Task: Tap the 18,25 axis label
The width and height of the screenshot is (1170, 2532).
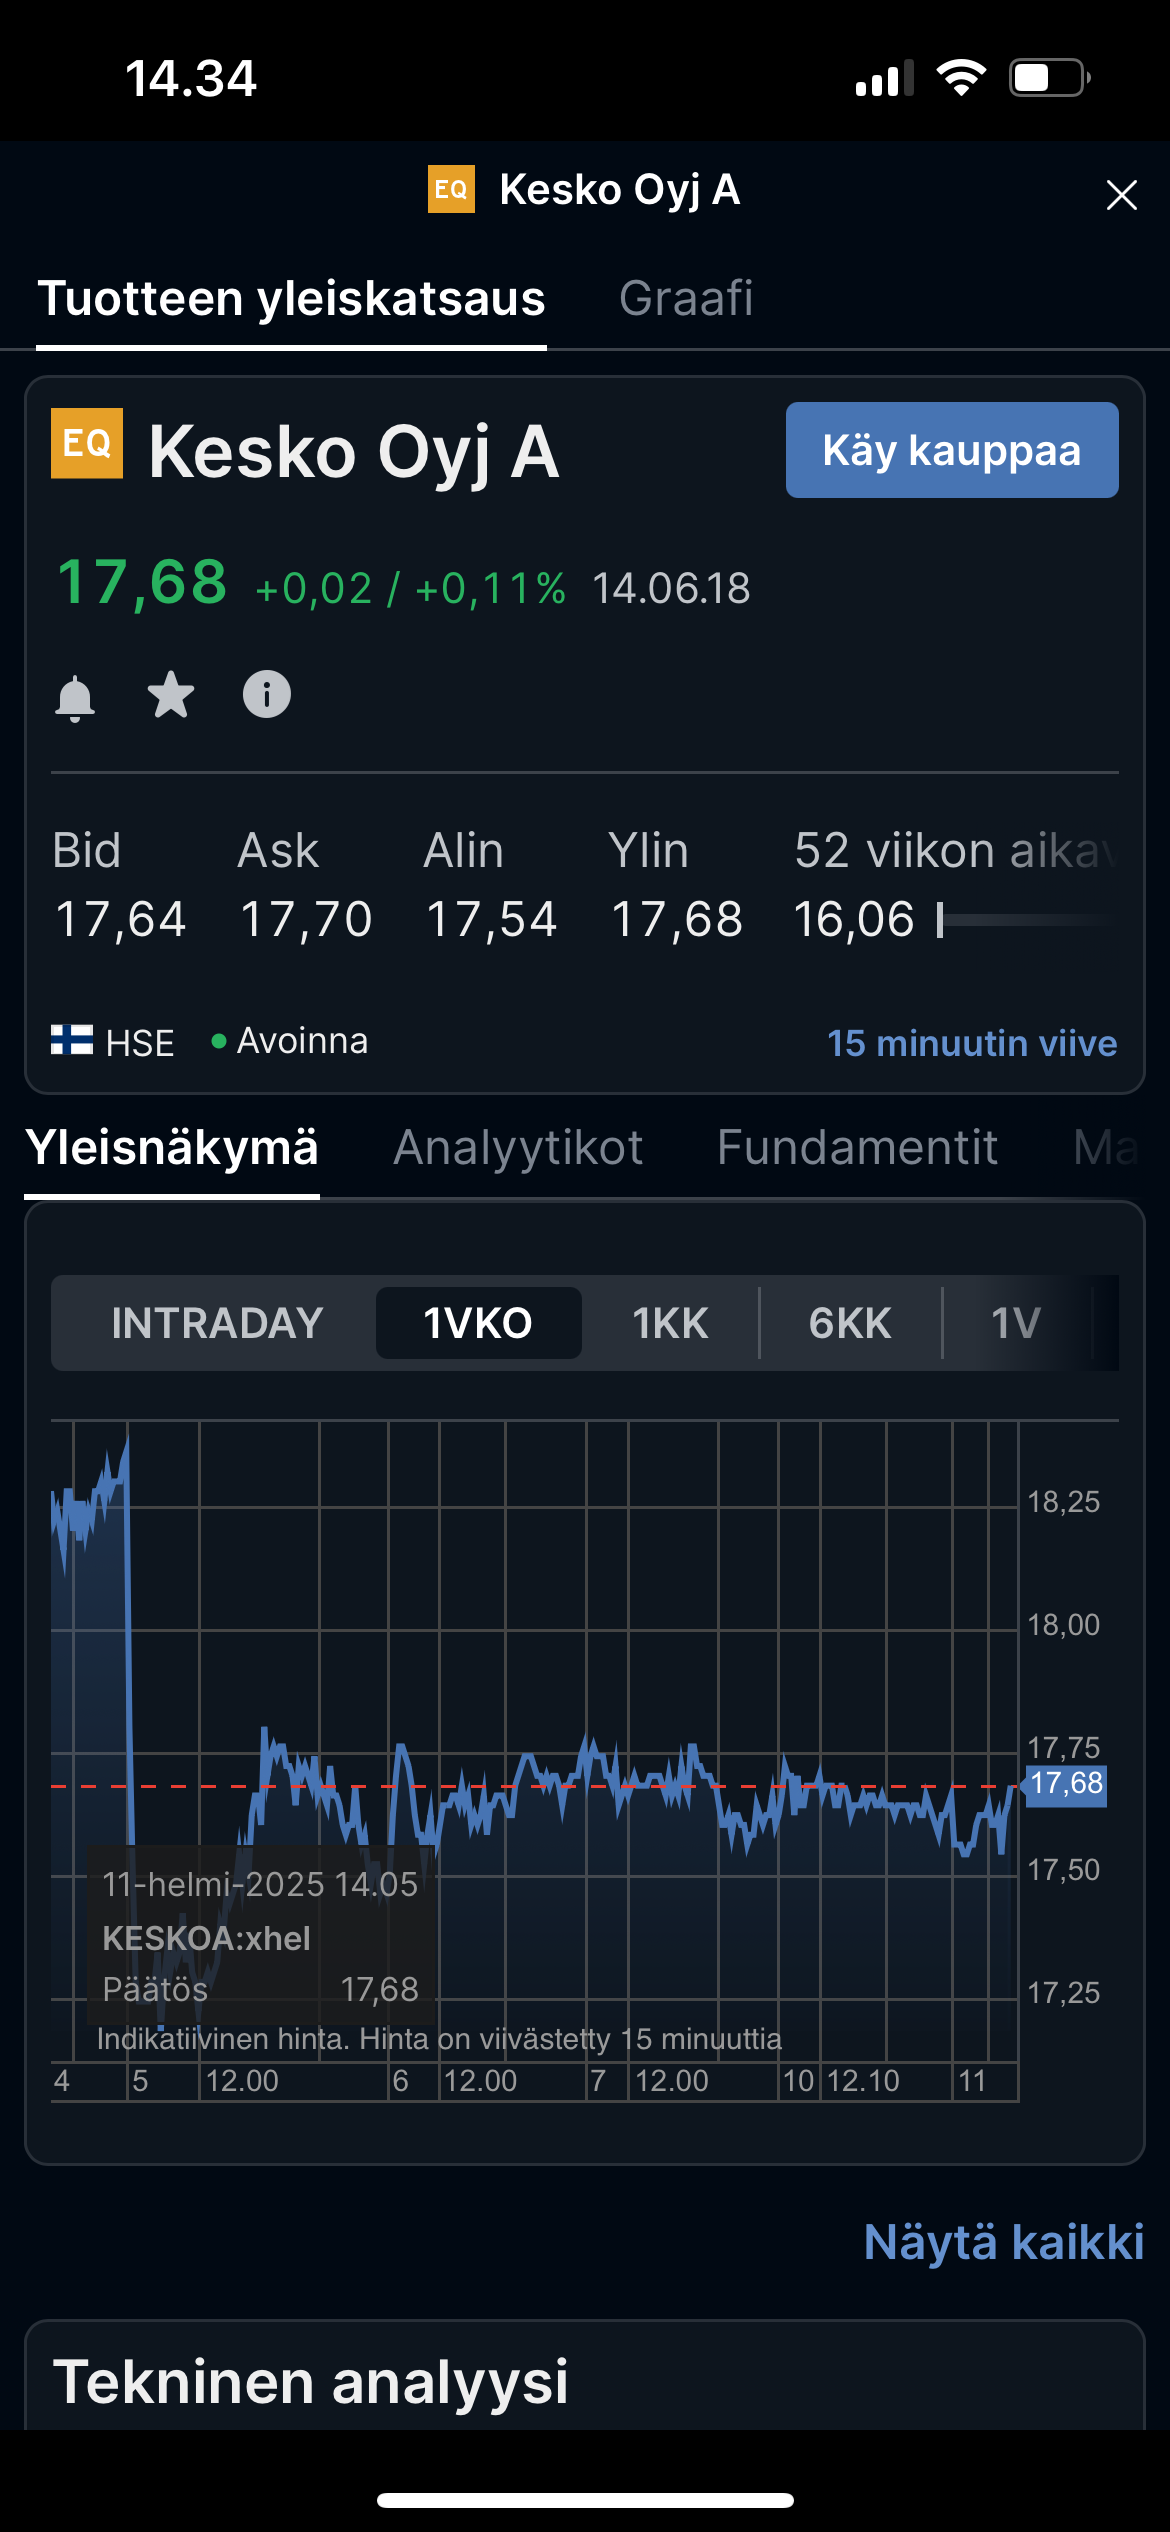Action: click(x=1063, y=1502)
